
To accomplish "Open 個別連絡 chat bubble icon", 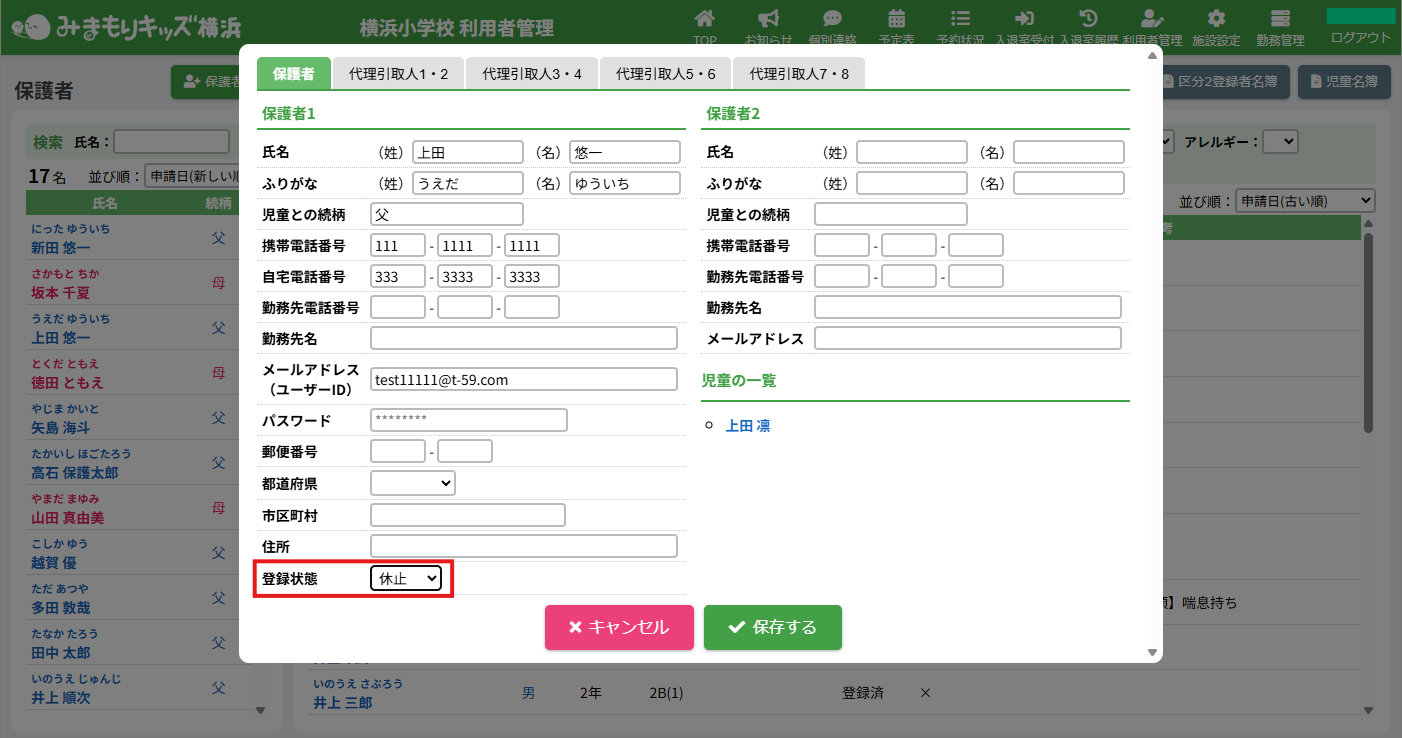I will click(832, 20).
